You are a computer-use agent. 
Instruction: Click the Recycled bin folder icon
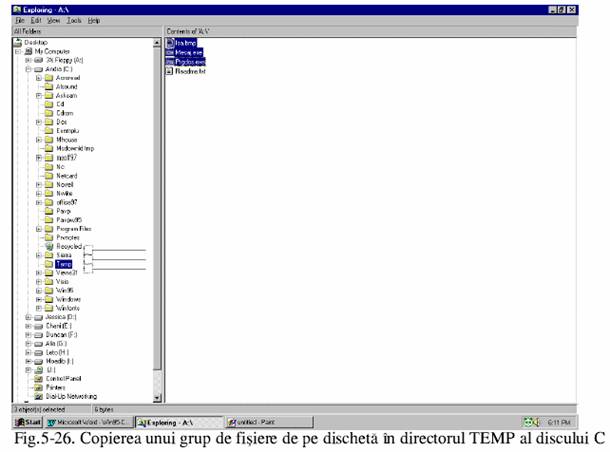(x=49, y=246)
